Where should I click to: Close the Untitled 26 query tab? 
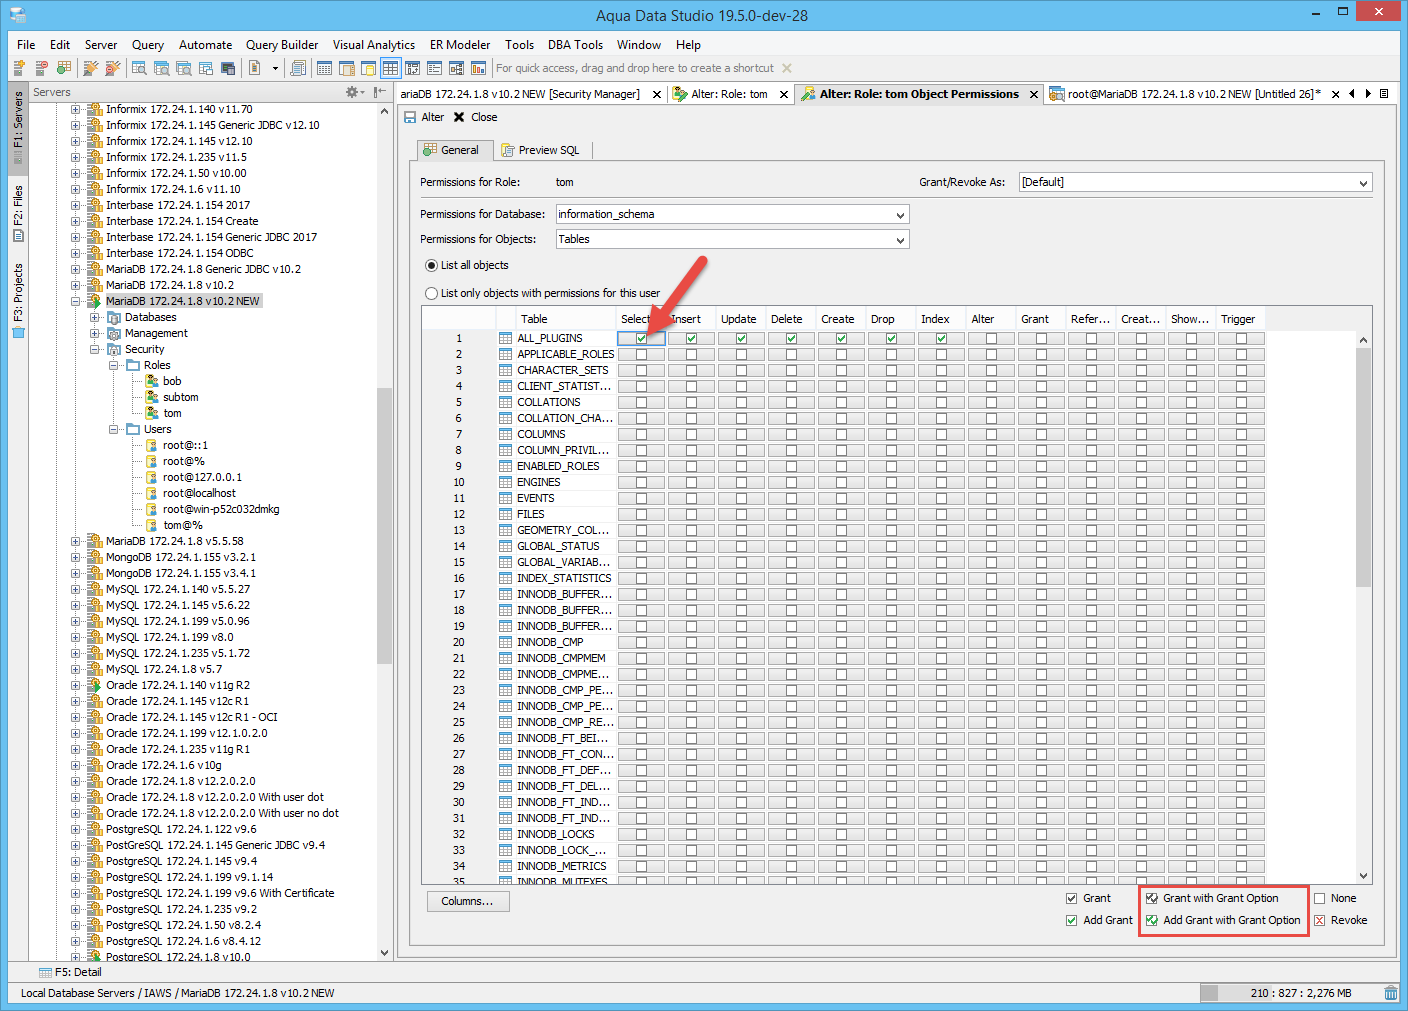(x=1335, y=94)
